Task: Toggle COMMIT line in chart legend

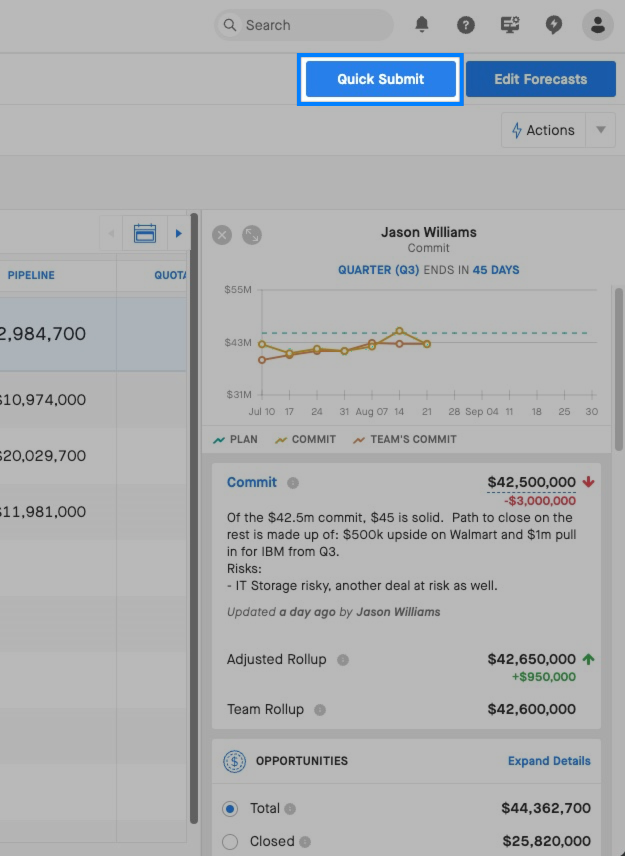Action: [x=306, y=439]
